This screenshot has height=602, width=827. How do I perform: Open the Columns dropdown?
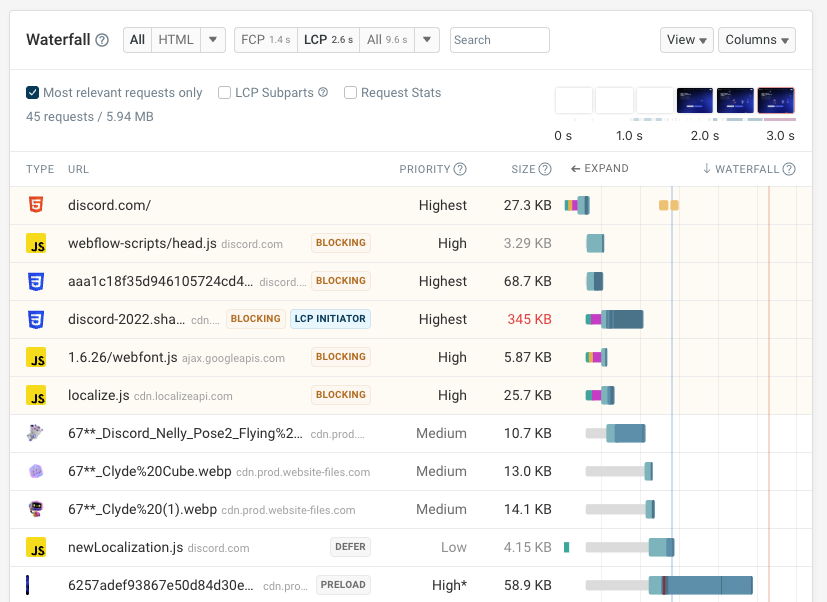click(757, 40)
